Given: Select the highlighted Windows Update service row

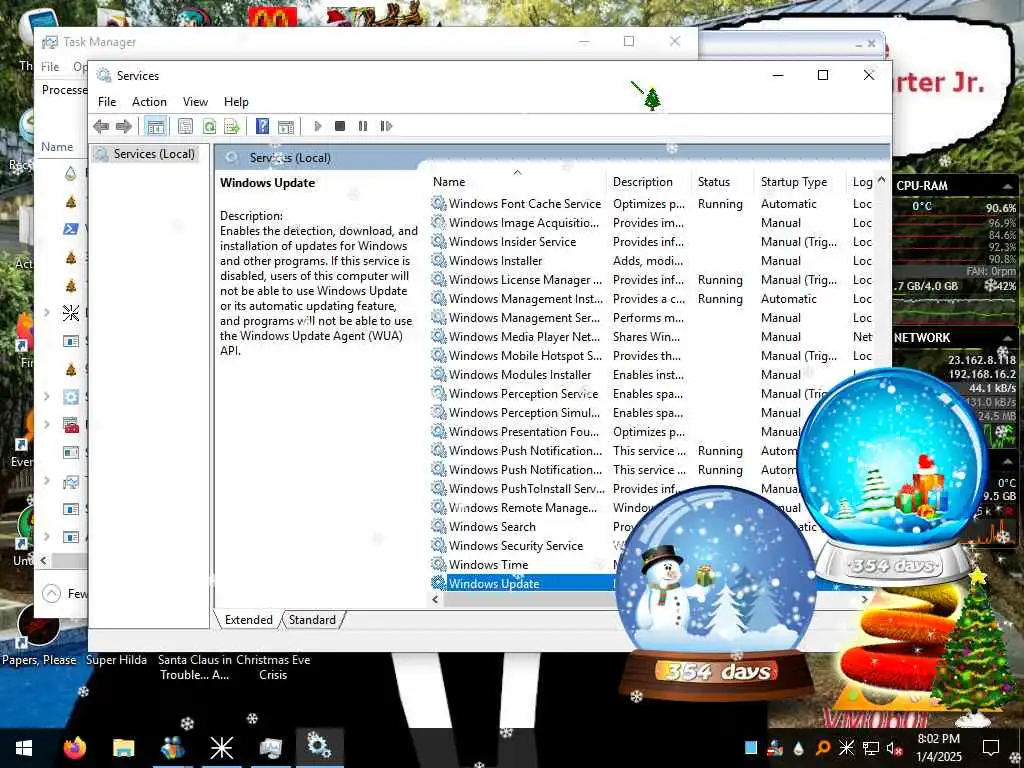Looking at the screenshot, I should [522, 583].
